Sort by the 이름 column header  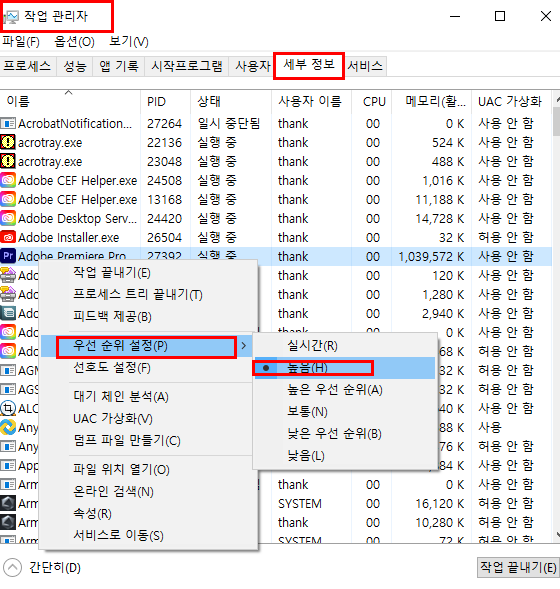point(70,101)
